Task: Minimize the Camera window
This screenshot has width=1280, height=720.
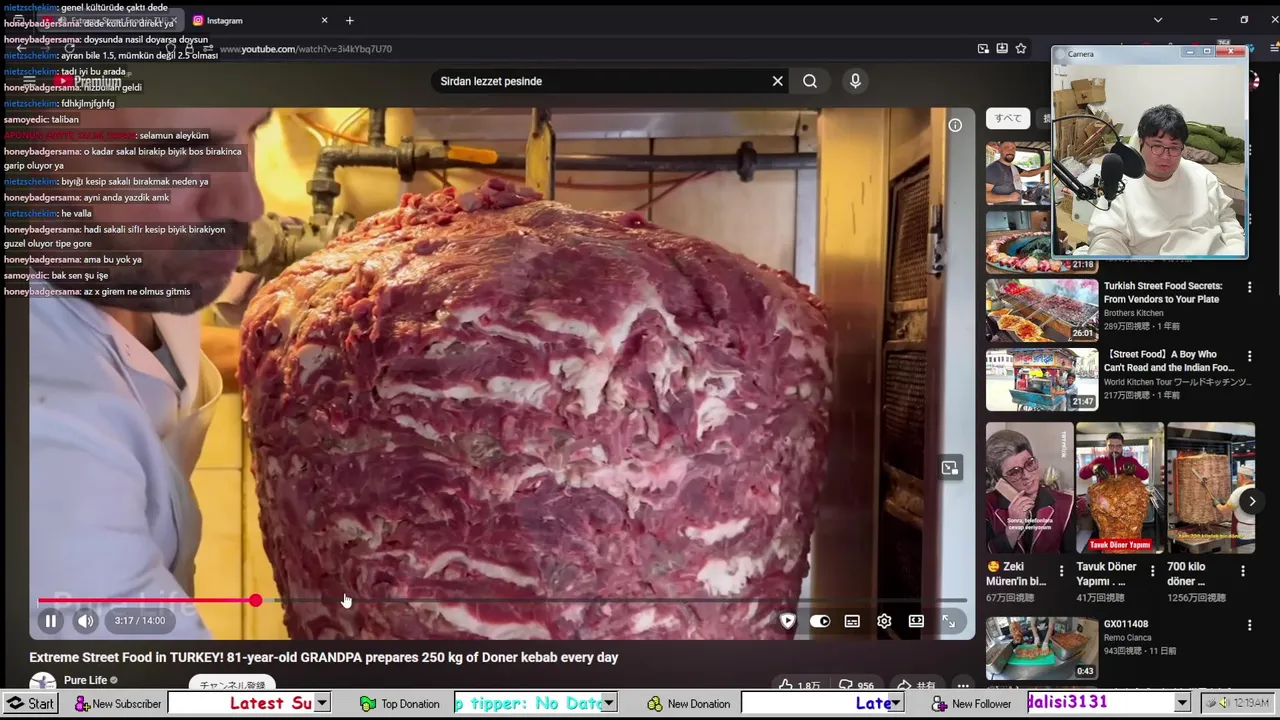Action: tap(1189, 52)
